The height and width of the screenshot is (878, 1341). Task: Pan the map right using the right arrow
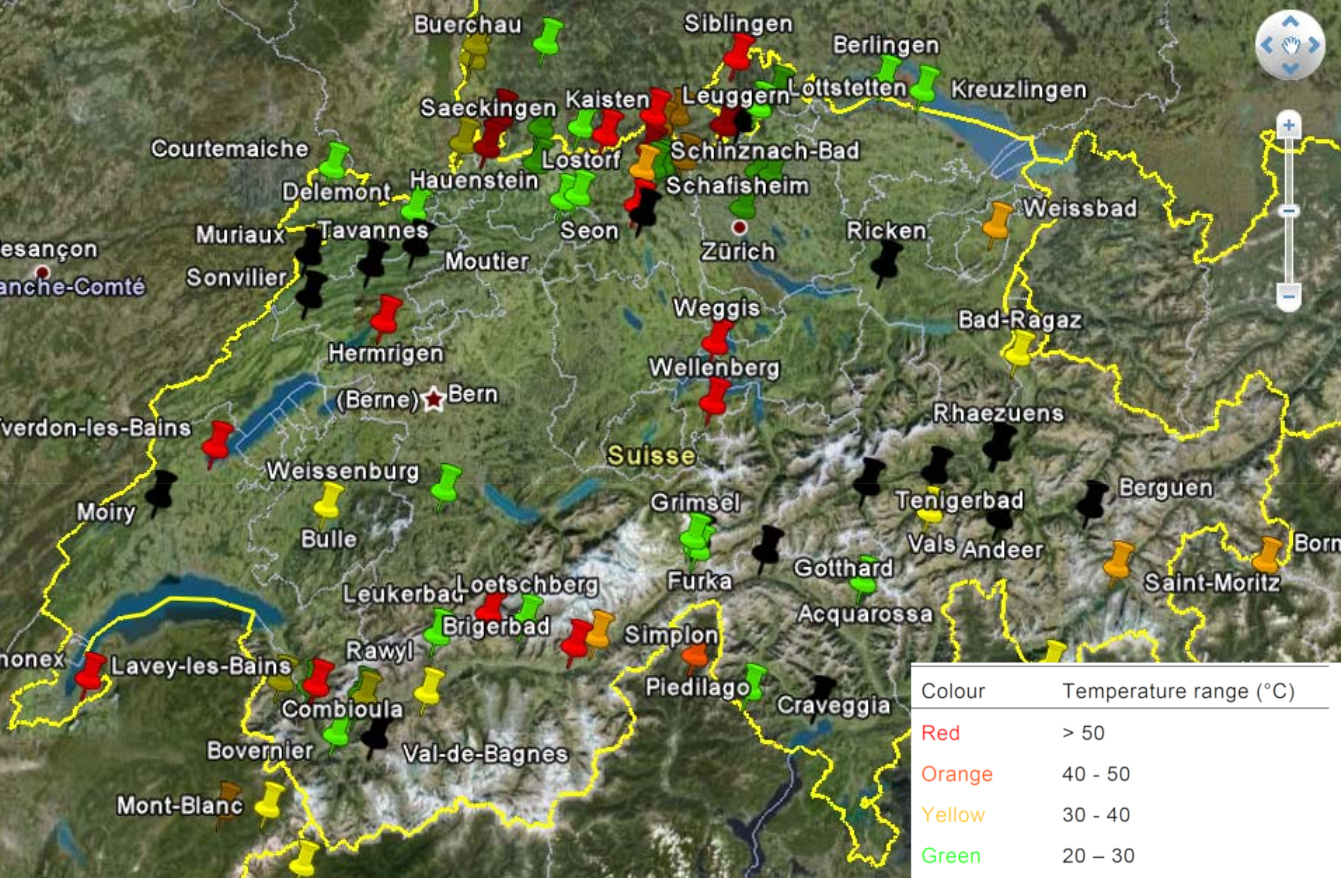[x=1313, y=45]
